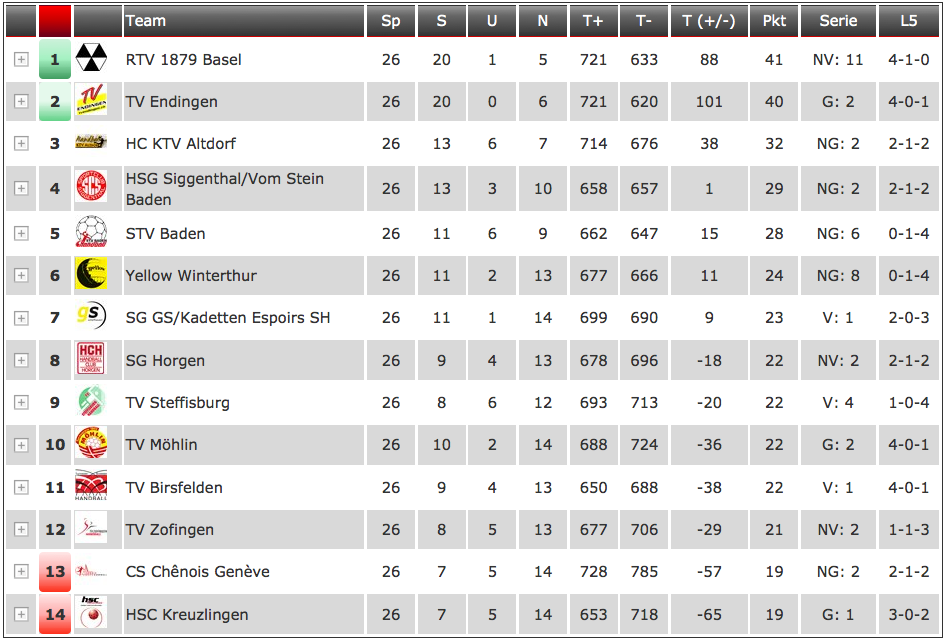Click the TV Endingen team logo
The image size is (948, 643).
click(x=91, y=100)
